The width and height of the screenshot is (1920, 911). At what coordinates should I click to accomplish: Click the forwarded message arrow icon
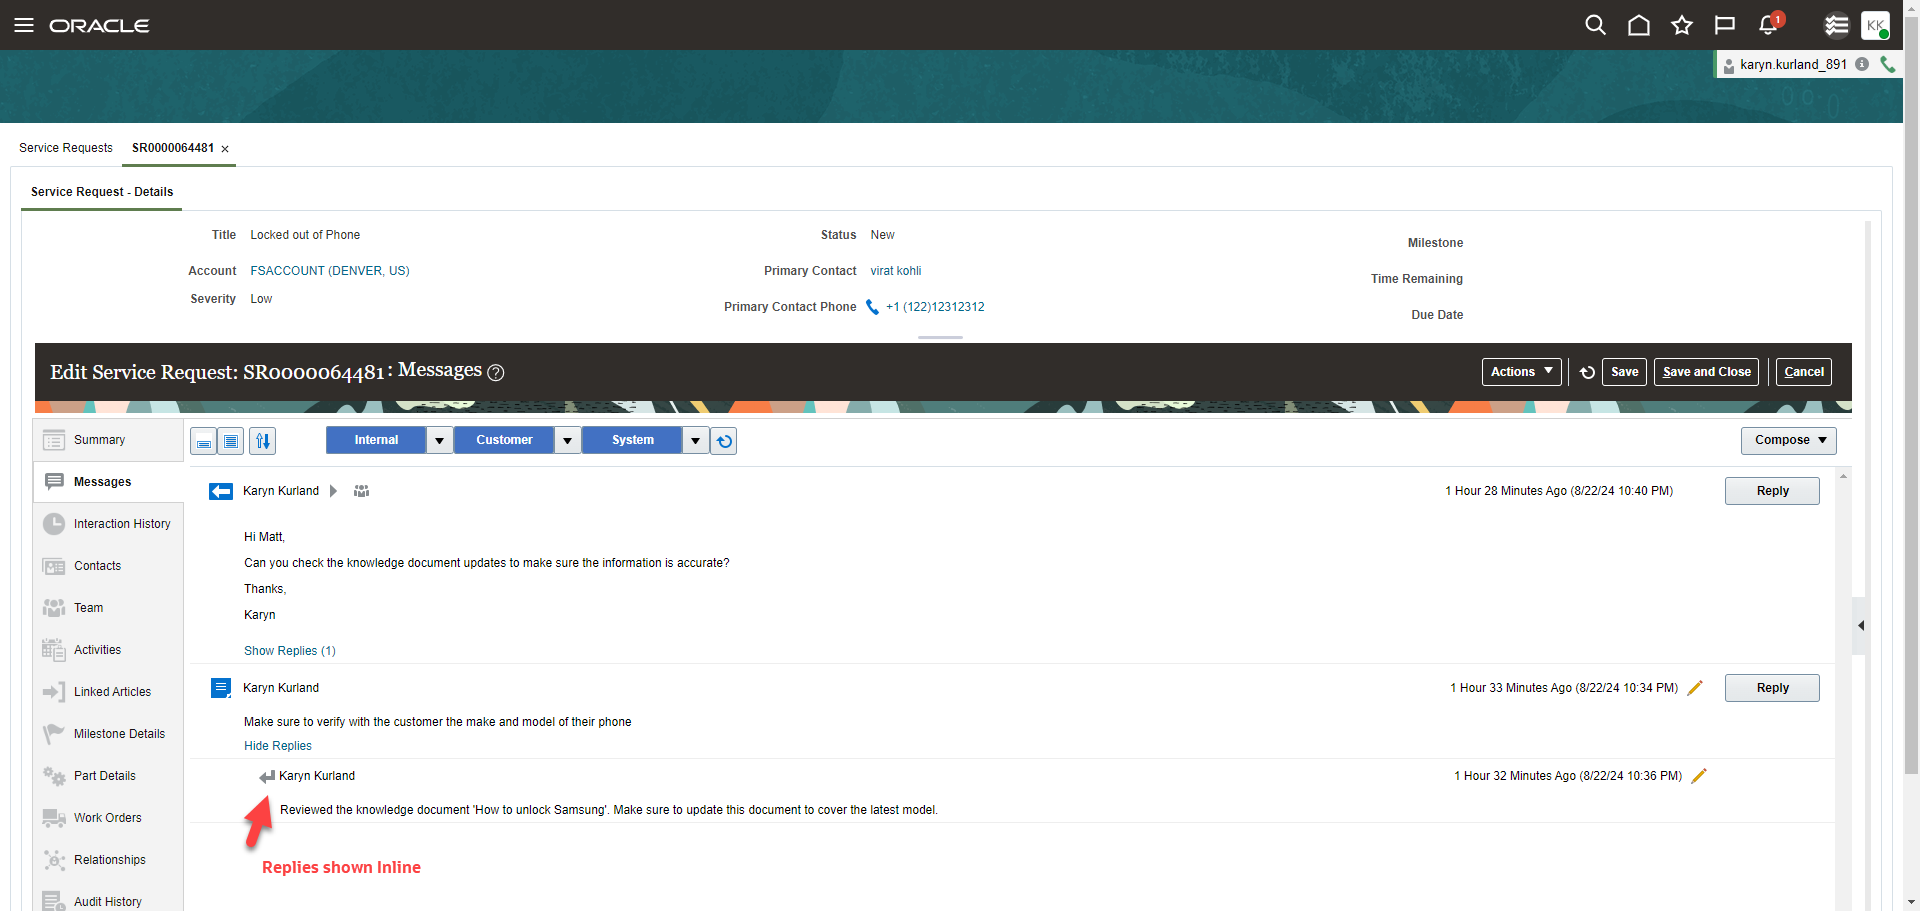click(221, 491)
